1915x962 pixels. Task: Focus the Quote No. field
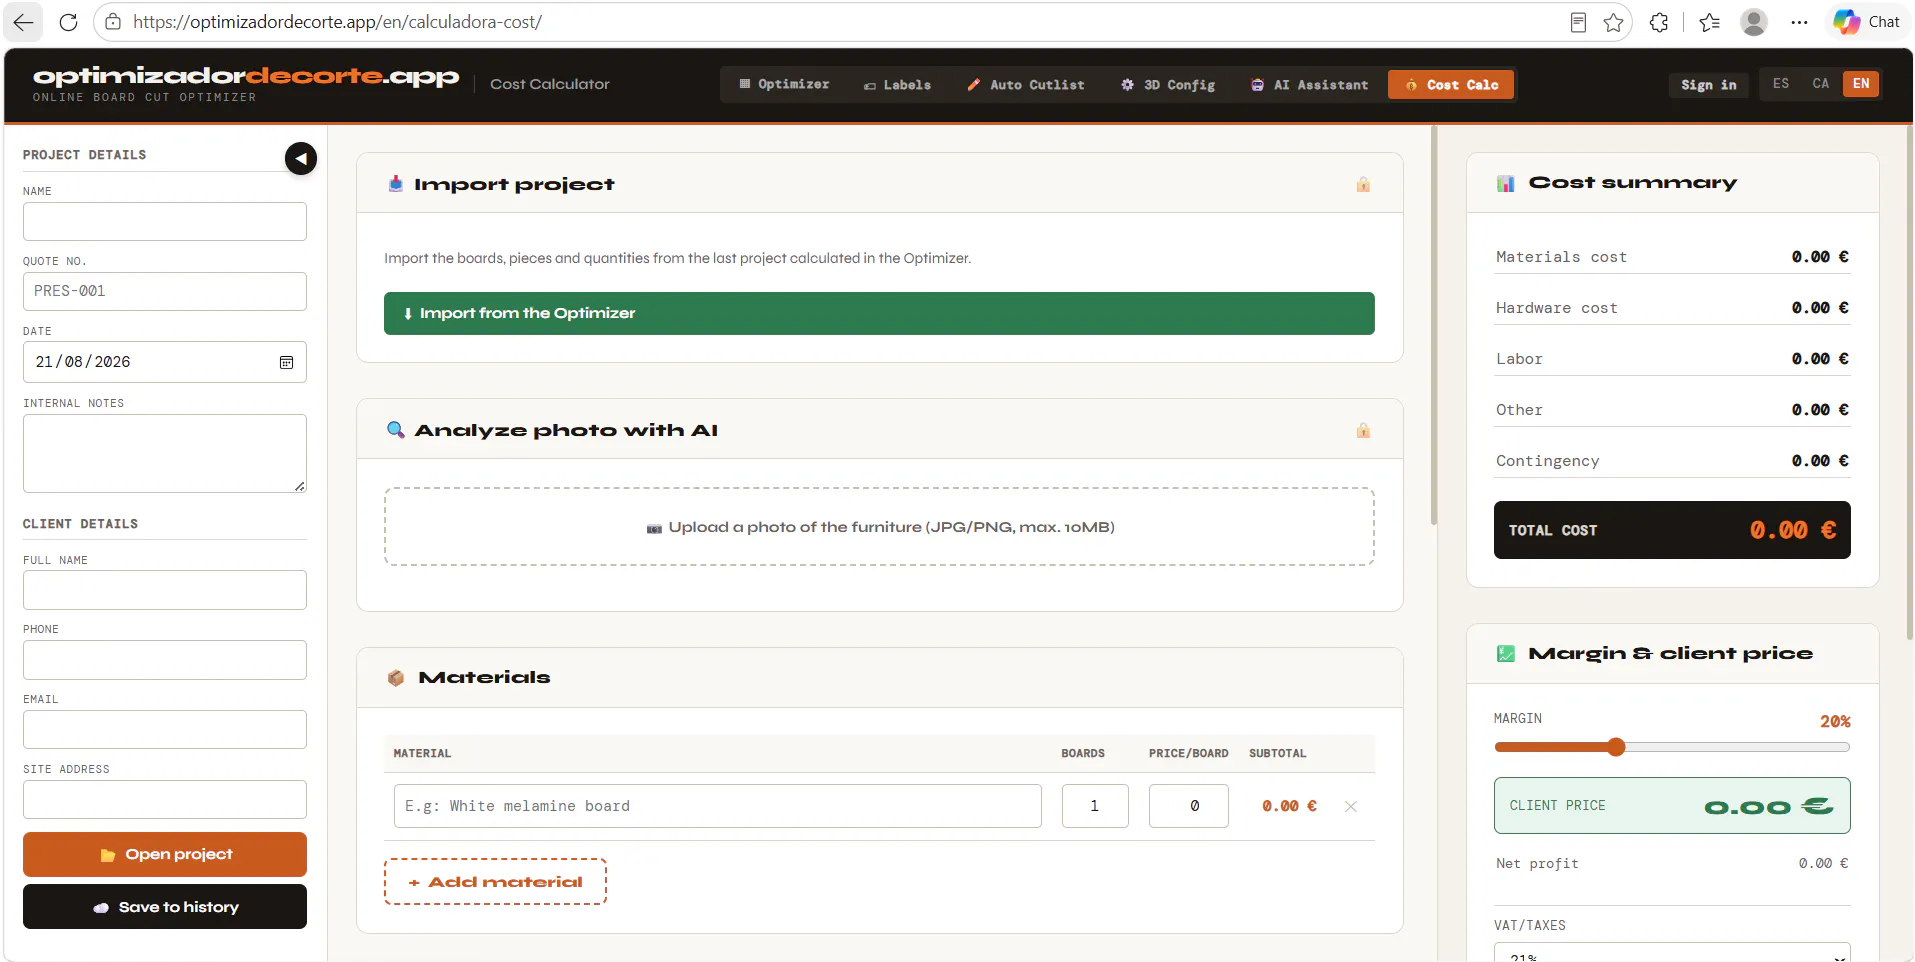point(165,291)
